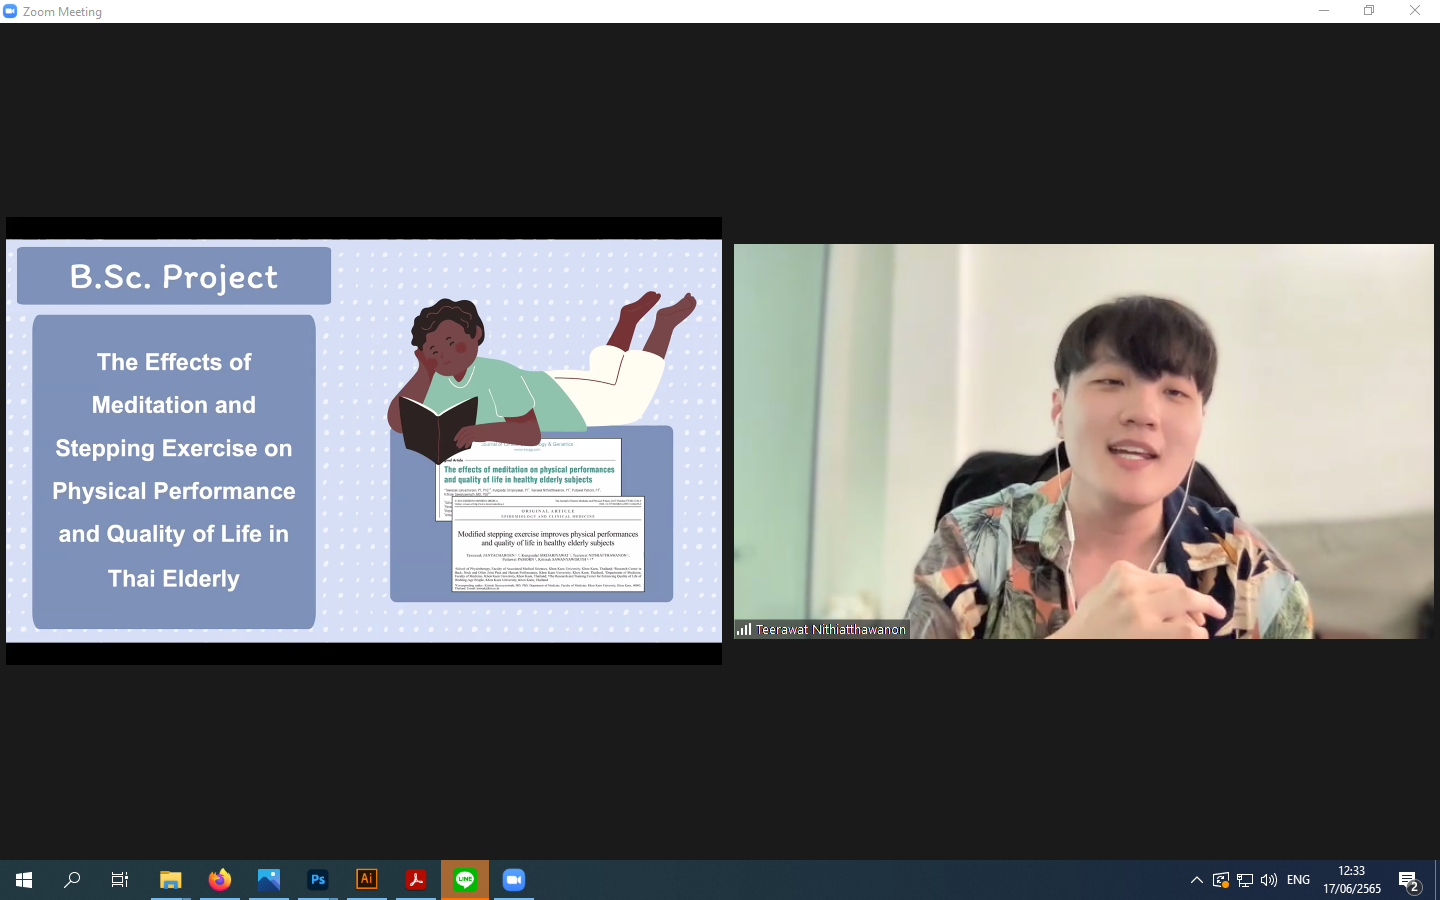Open the clock and calendar flyout

[1351, 880]
